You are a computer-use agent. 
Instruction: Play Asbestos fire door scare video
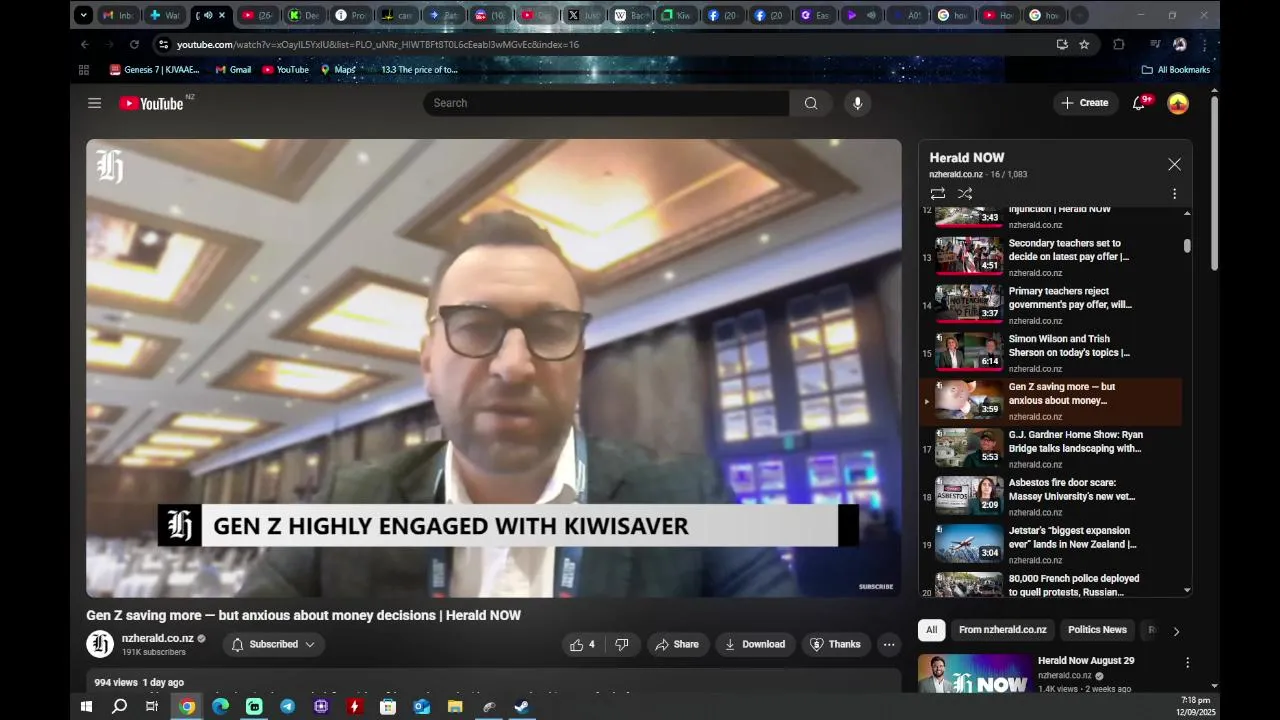(x=1050, y=497)
